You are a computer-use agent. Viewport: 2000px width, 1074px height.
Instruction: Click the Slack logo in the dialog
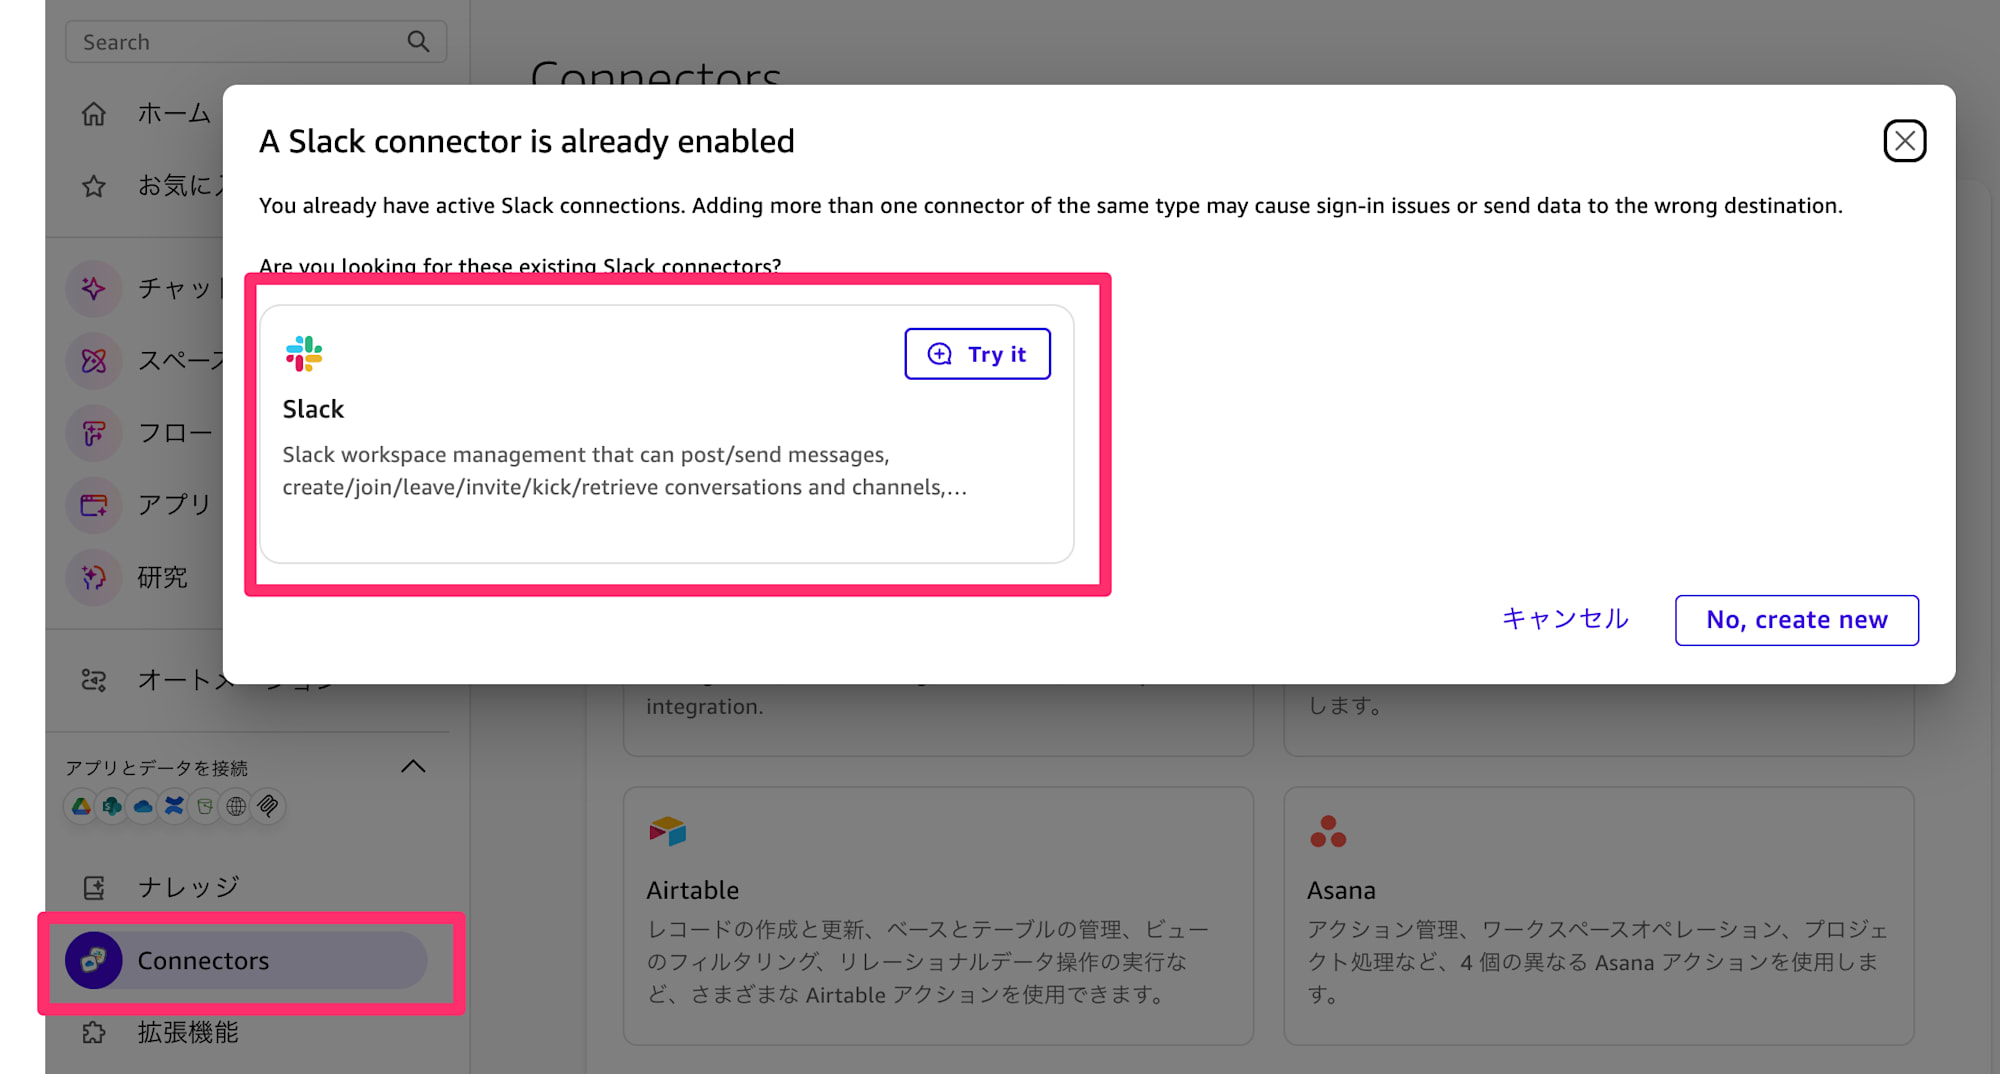(x=304, y=354)
